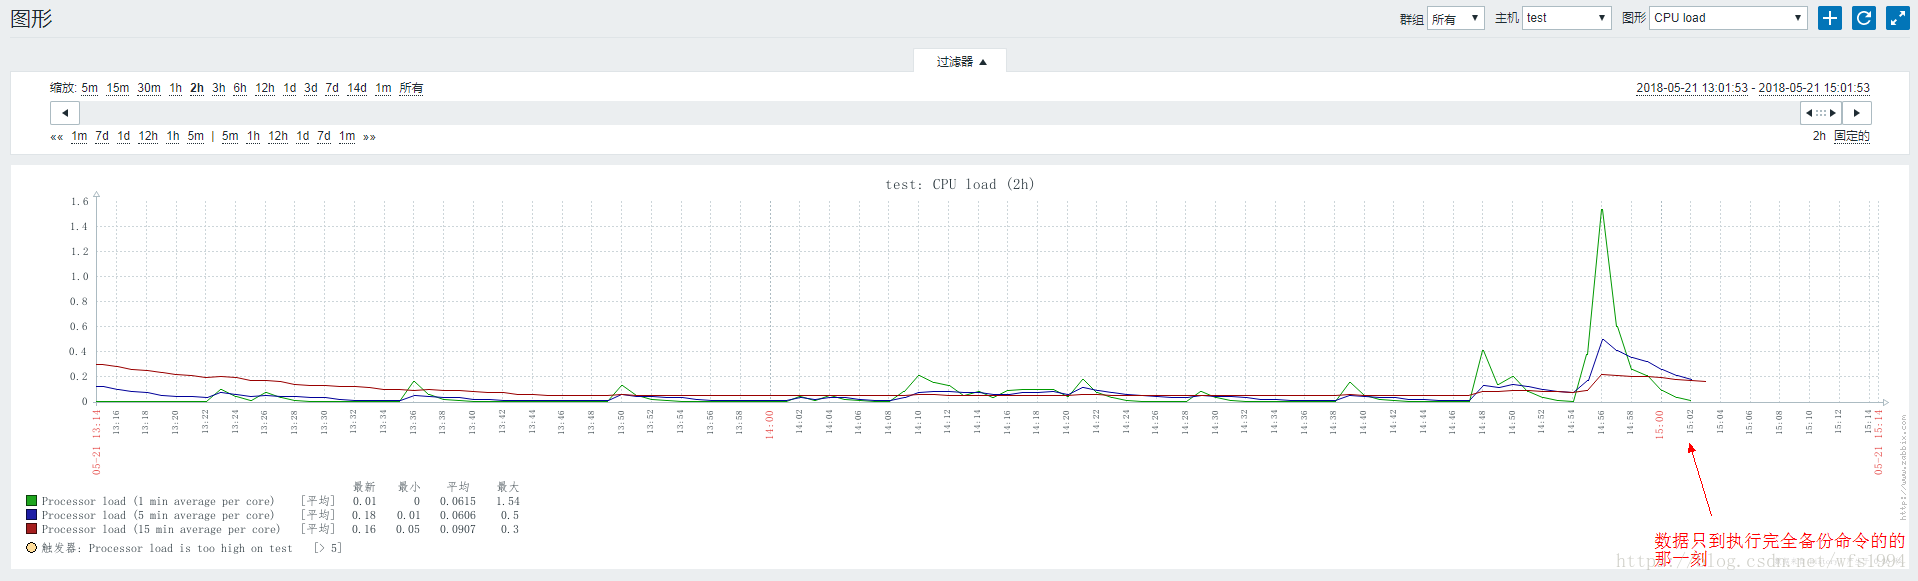The width and height of the screenshot is (1918, 581).
Task: Set 缩放 zoom to 15m
Action: [x=118, y=88]
